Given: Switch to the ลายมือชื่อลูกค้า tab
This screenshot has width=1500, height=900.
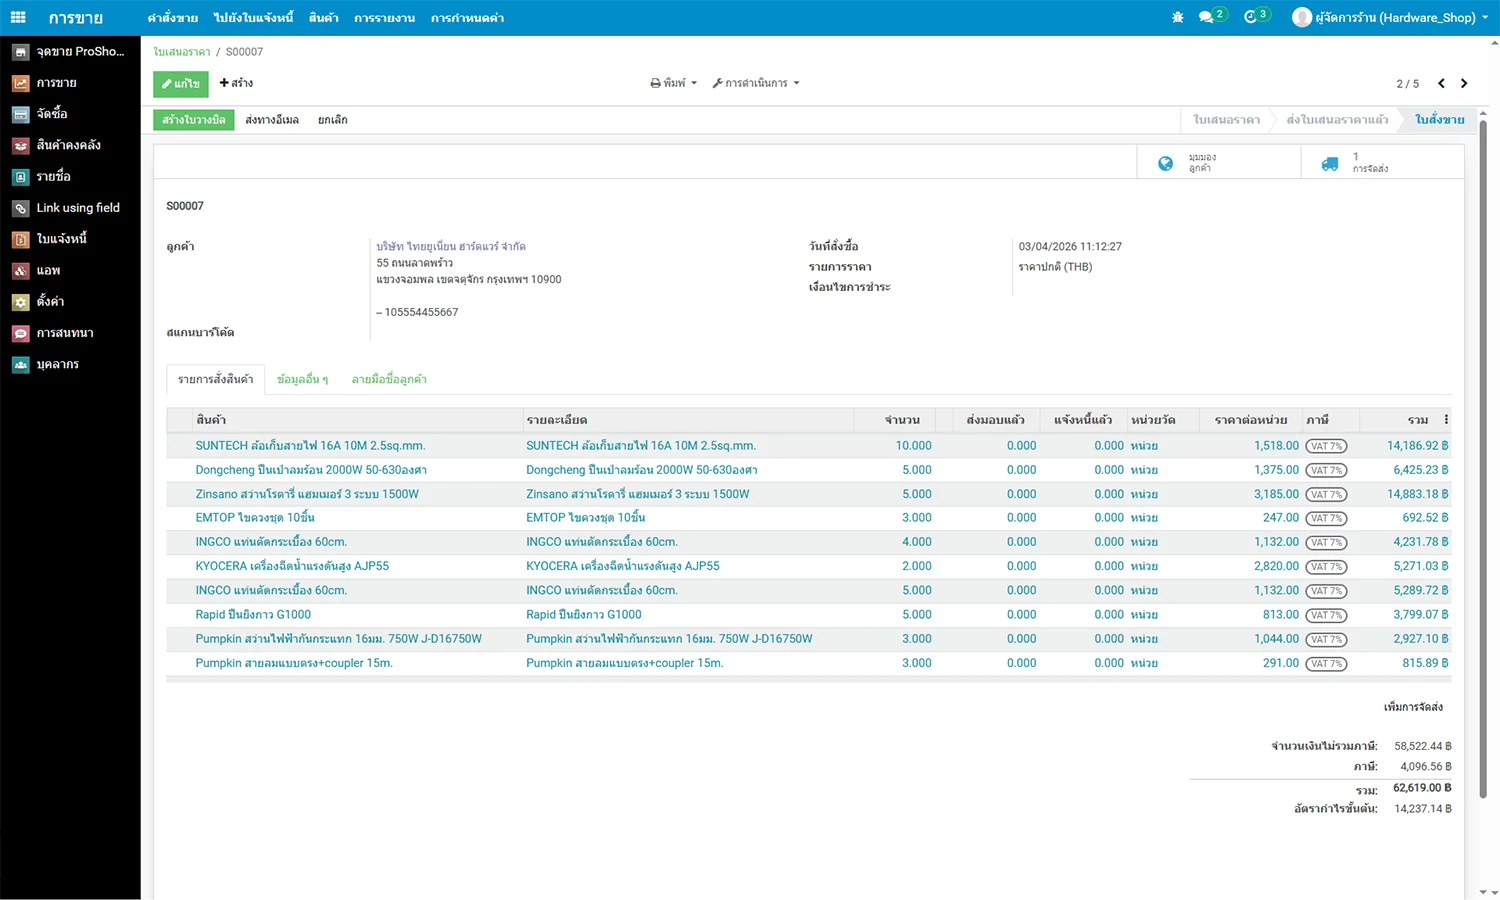Looking at the screenshot, I should click(389, 380).
